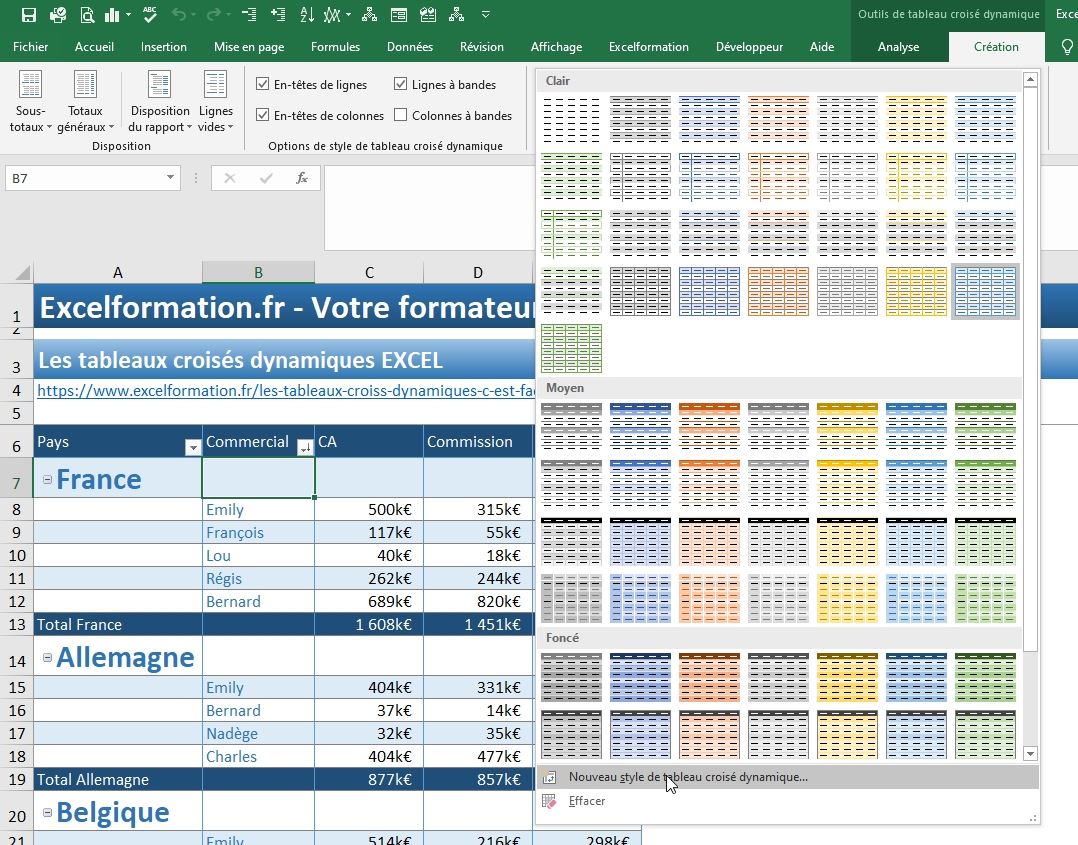Click the style gallery scroll down arrow
The height and width of the screenshot is (845, 1078).
tap(1031, 754)
